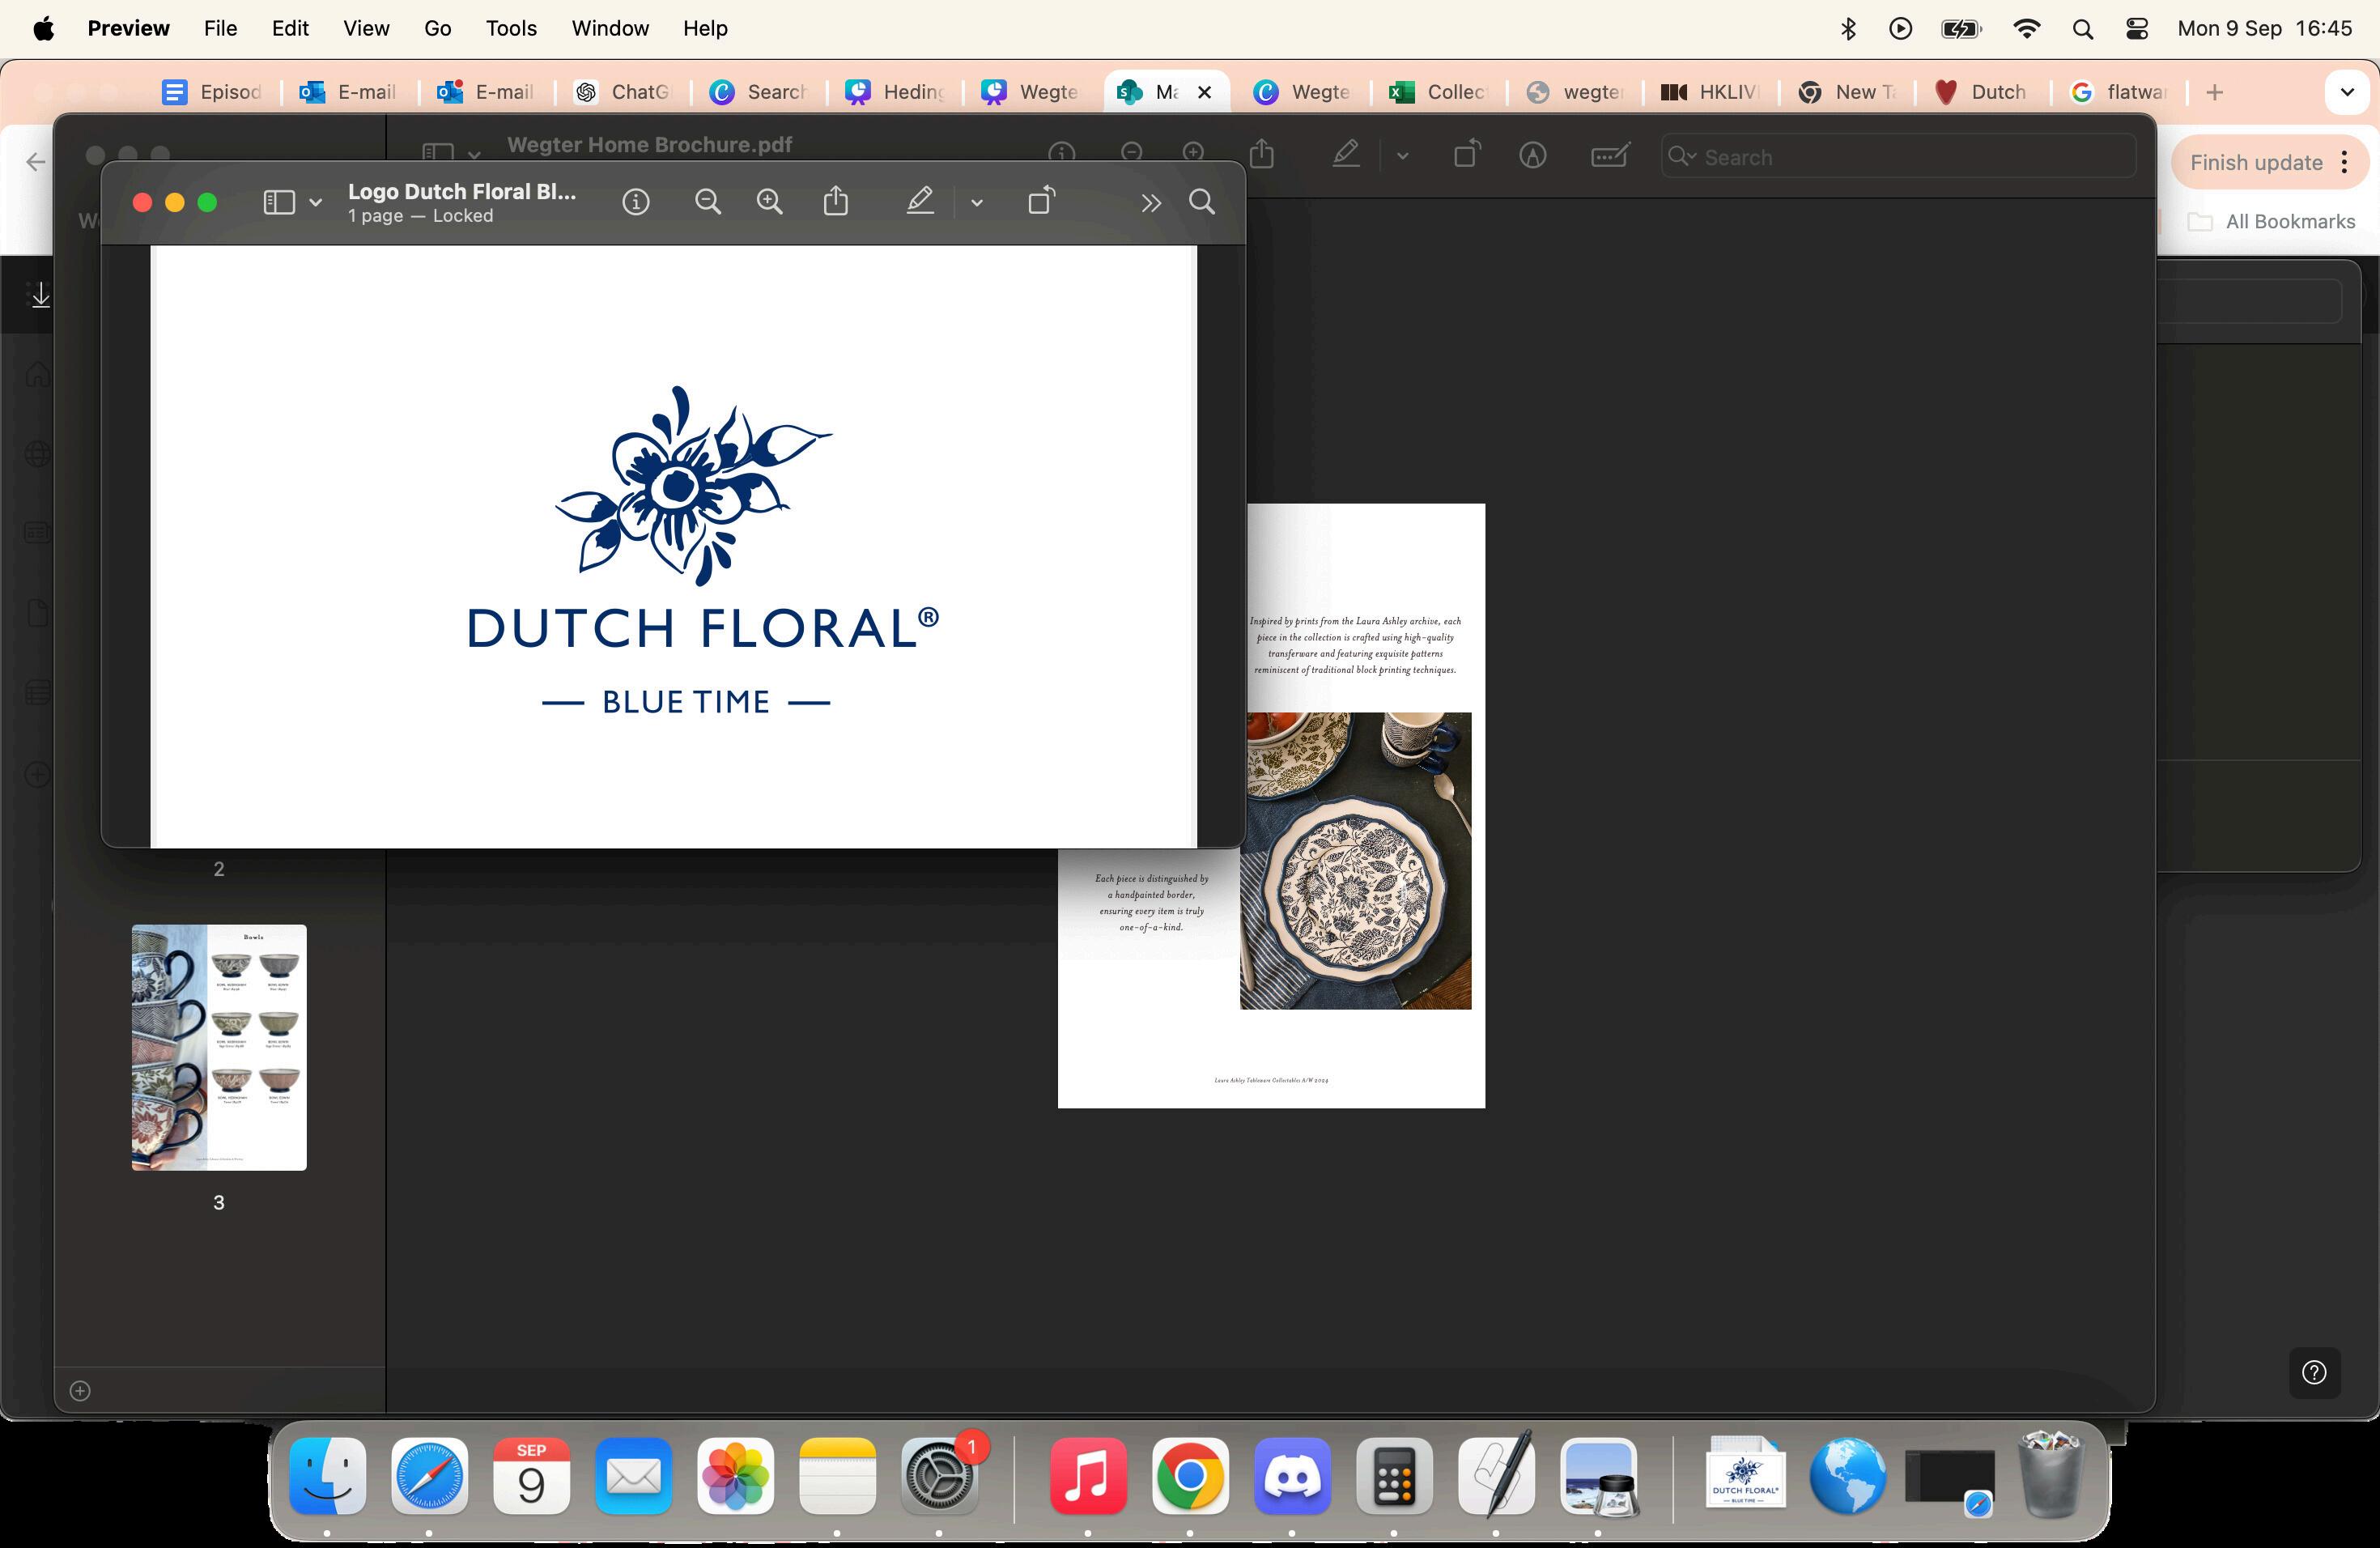Select the page 3 Bowls thumbnail
The image size is (2380, 1548).
[219, 1047]
